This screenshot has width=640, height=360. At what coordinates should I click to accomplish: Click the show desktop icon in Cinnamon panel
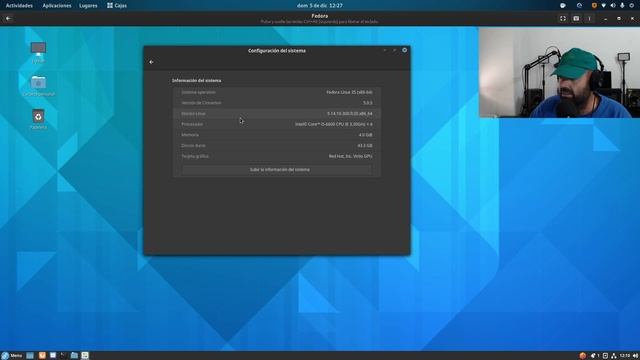(30, 356)
